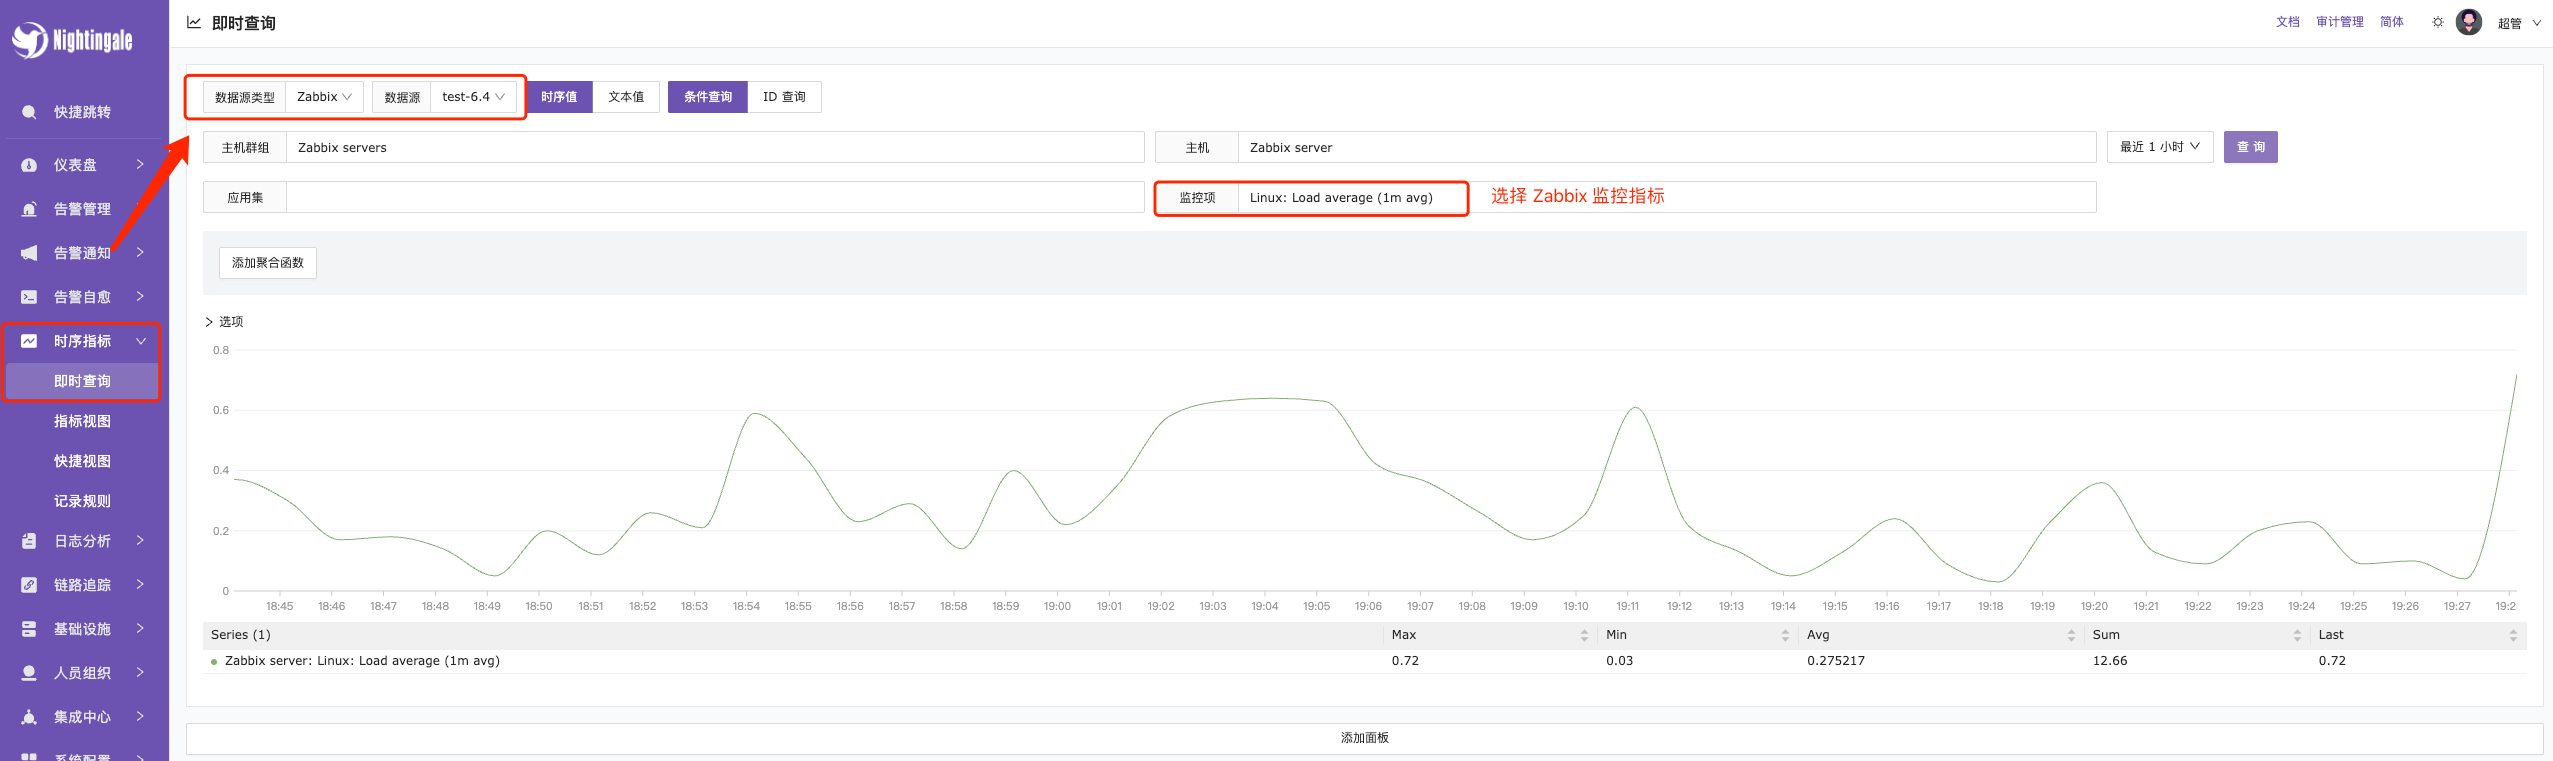
Task: Open the Zabbix datasource type dropdown
Action: point(324,97)
